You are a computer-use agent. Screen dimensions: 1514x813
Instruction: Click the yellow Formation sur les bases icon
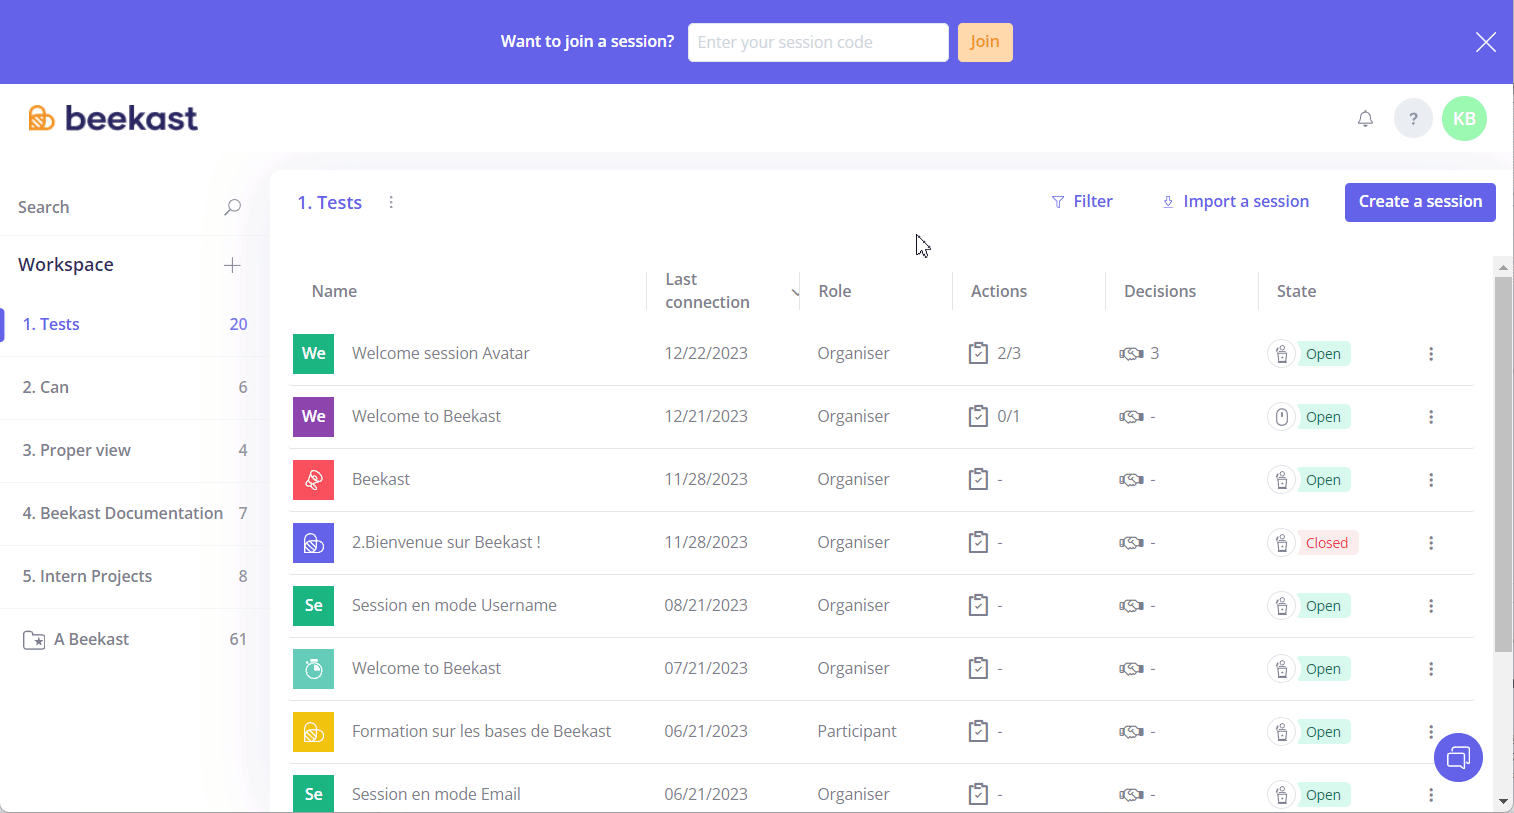313,731
